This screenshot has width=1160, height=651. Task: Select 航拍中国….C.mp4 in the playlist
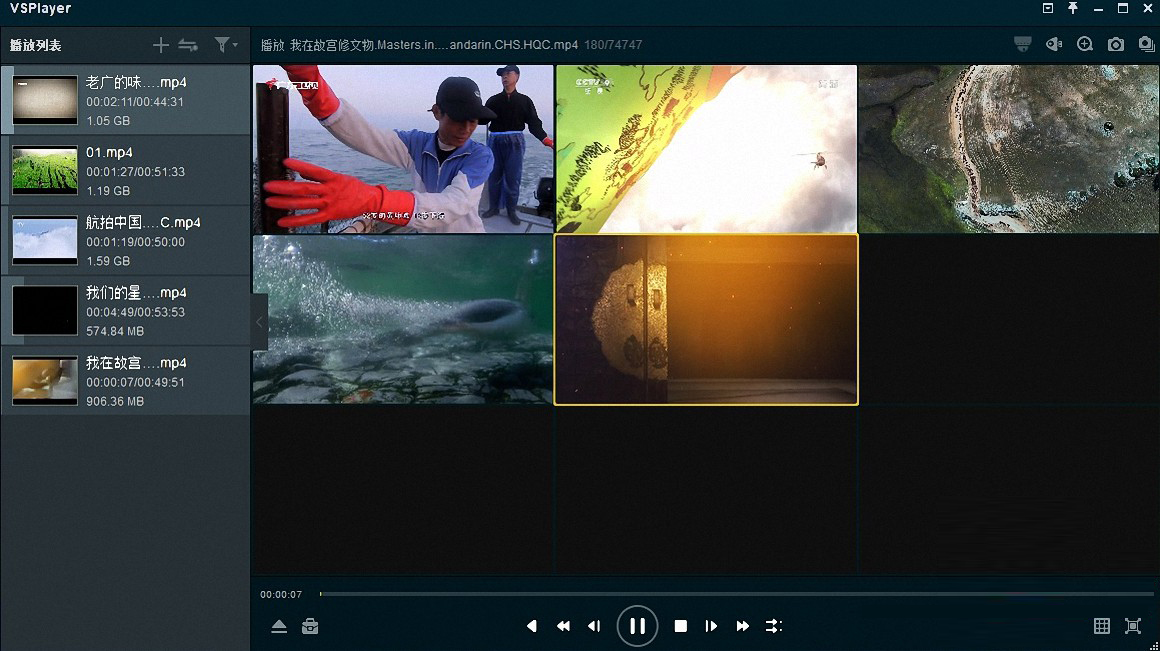pos(126,240)
